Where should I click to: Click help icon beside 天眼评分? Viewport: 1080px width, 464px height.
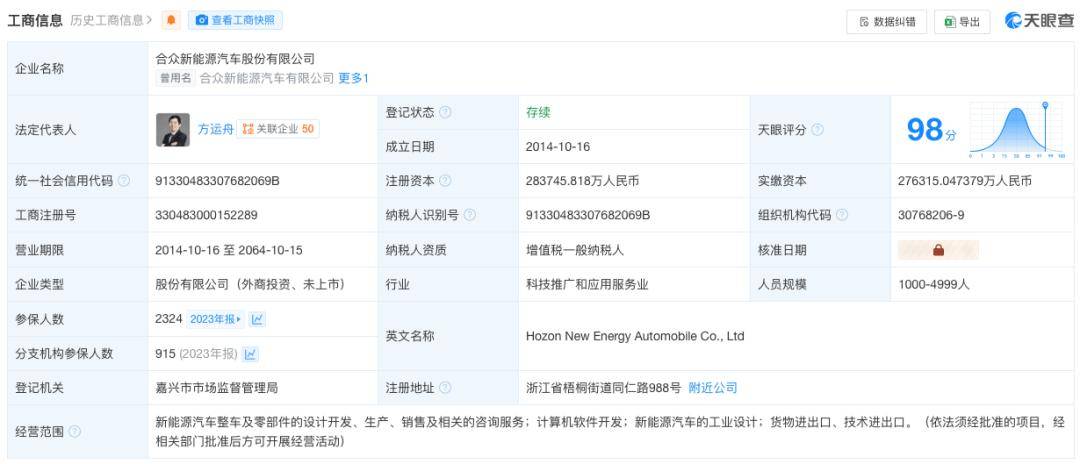[x=817, y=129]
